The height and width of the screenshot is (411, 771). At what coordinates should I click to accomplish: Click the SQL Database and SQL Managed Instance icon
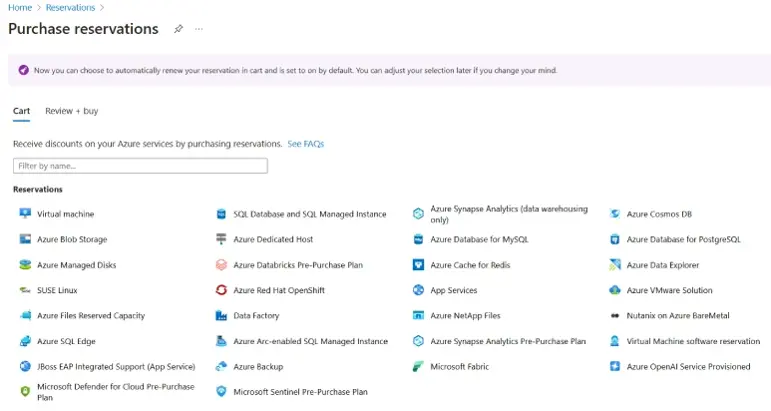pyautogui.click(x=221, y=214)
